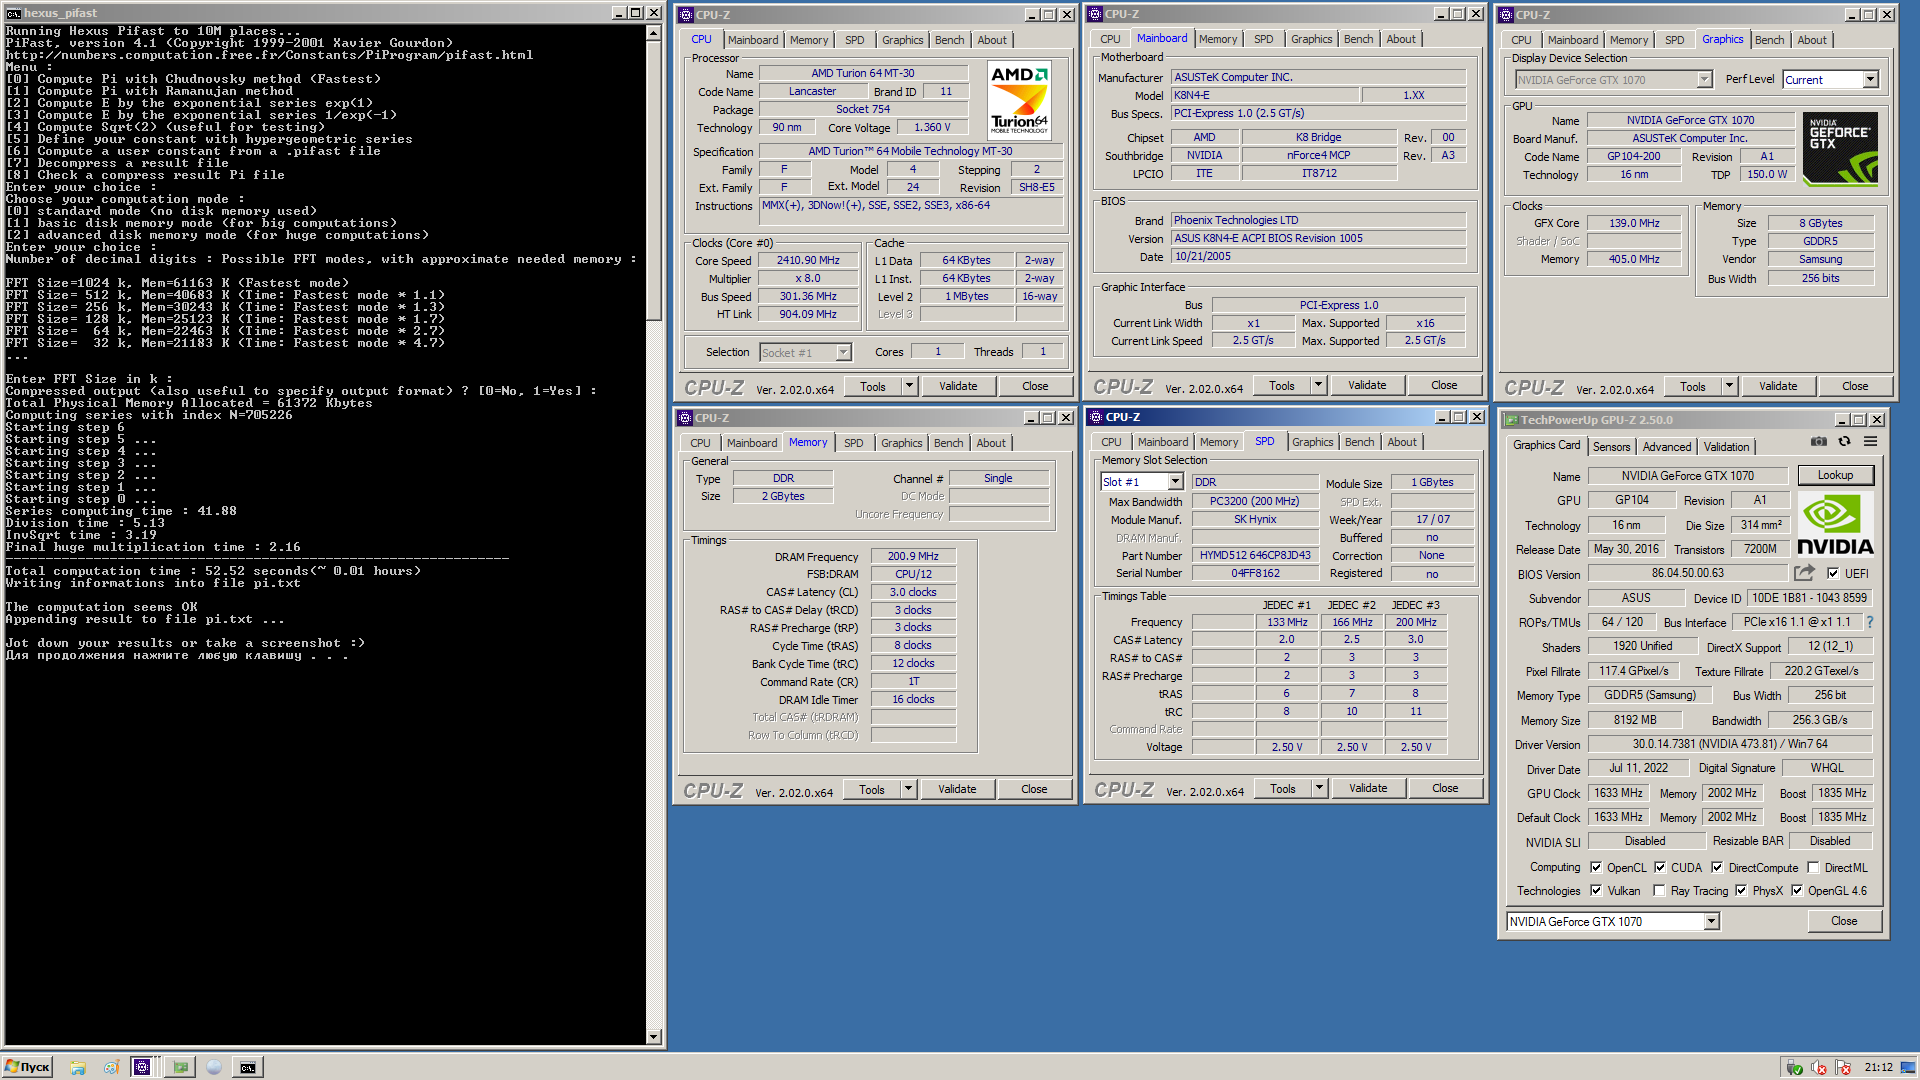Image resolution: width=1920 pixels, height=1080 pixels.
Task: Expand the Tools arrow in CPU-Z CPU window
Action: (910, 386)
